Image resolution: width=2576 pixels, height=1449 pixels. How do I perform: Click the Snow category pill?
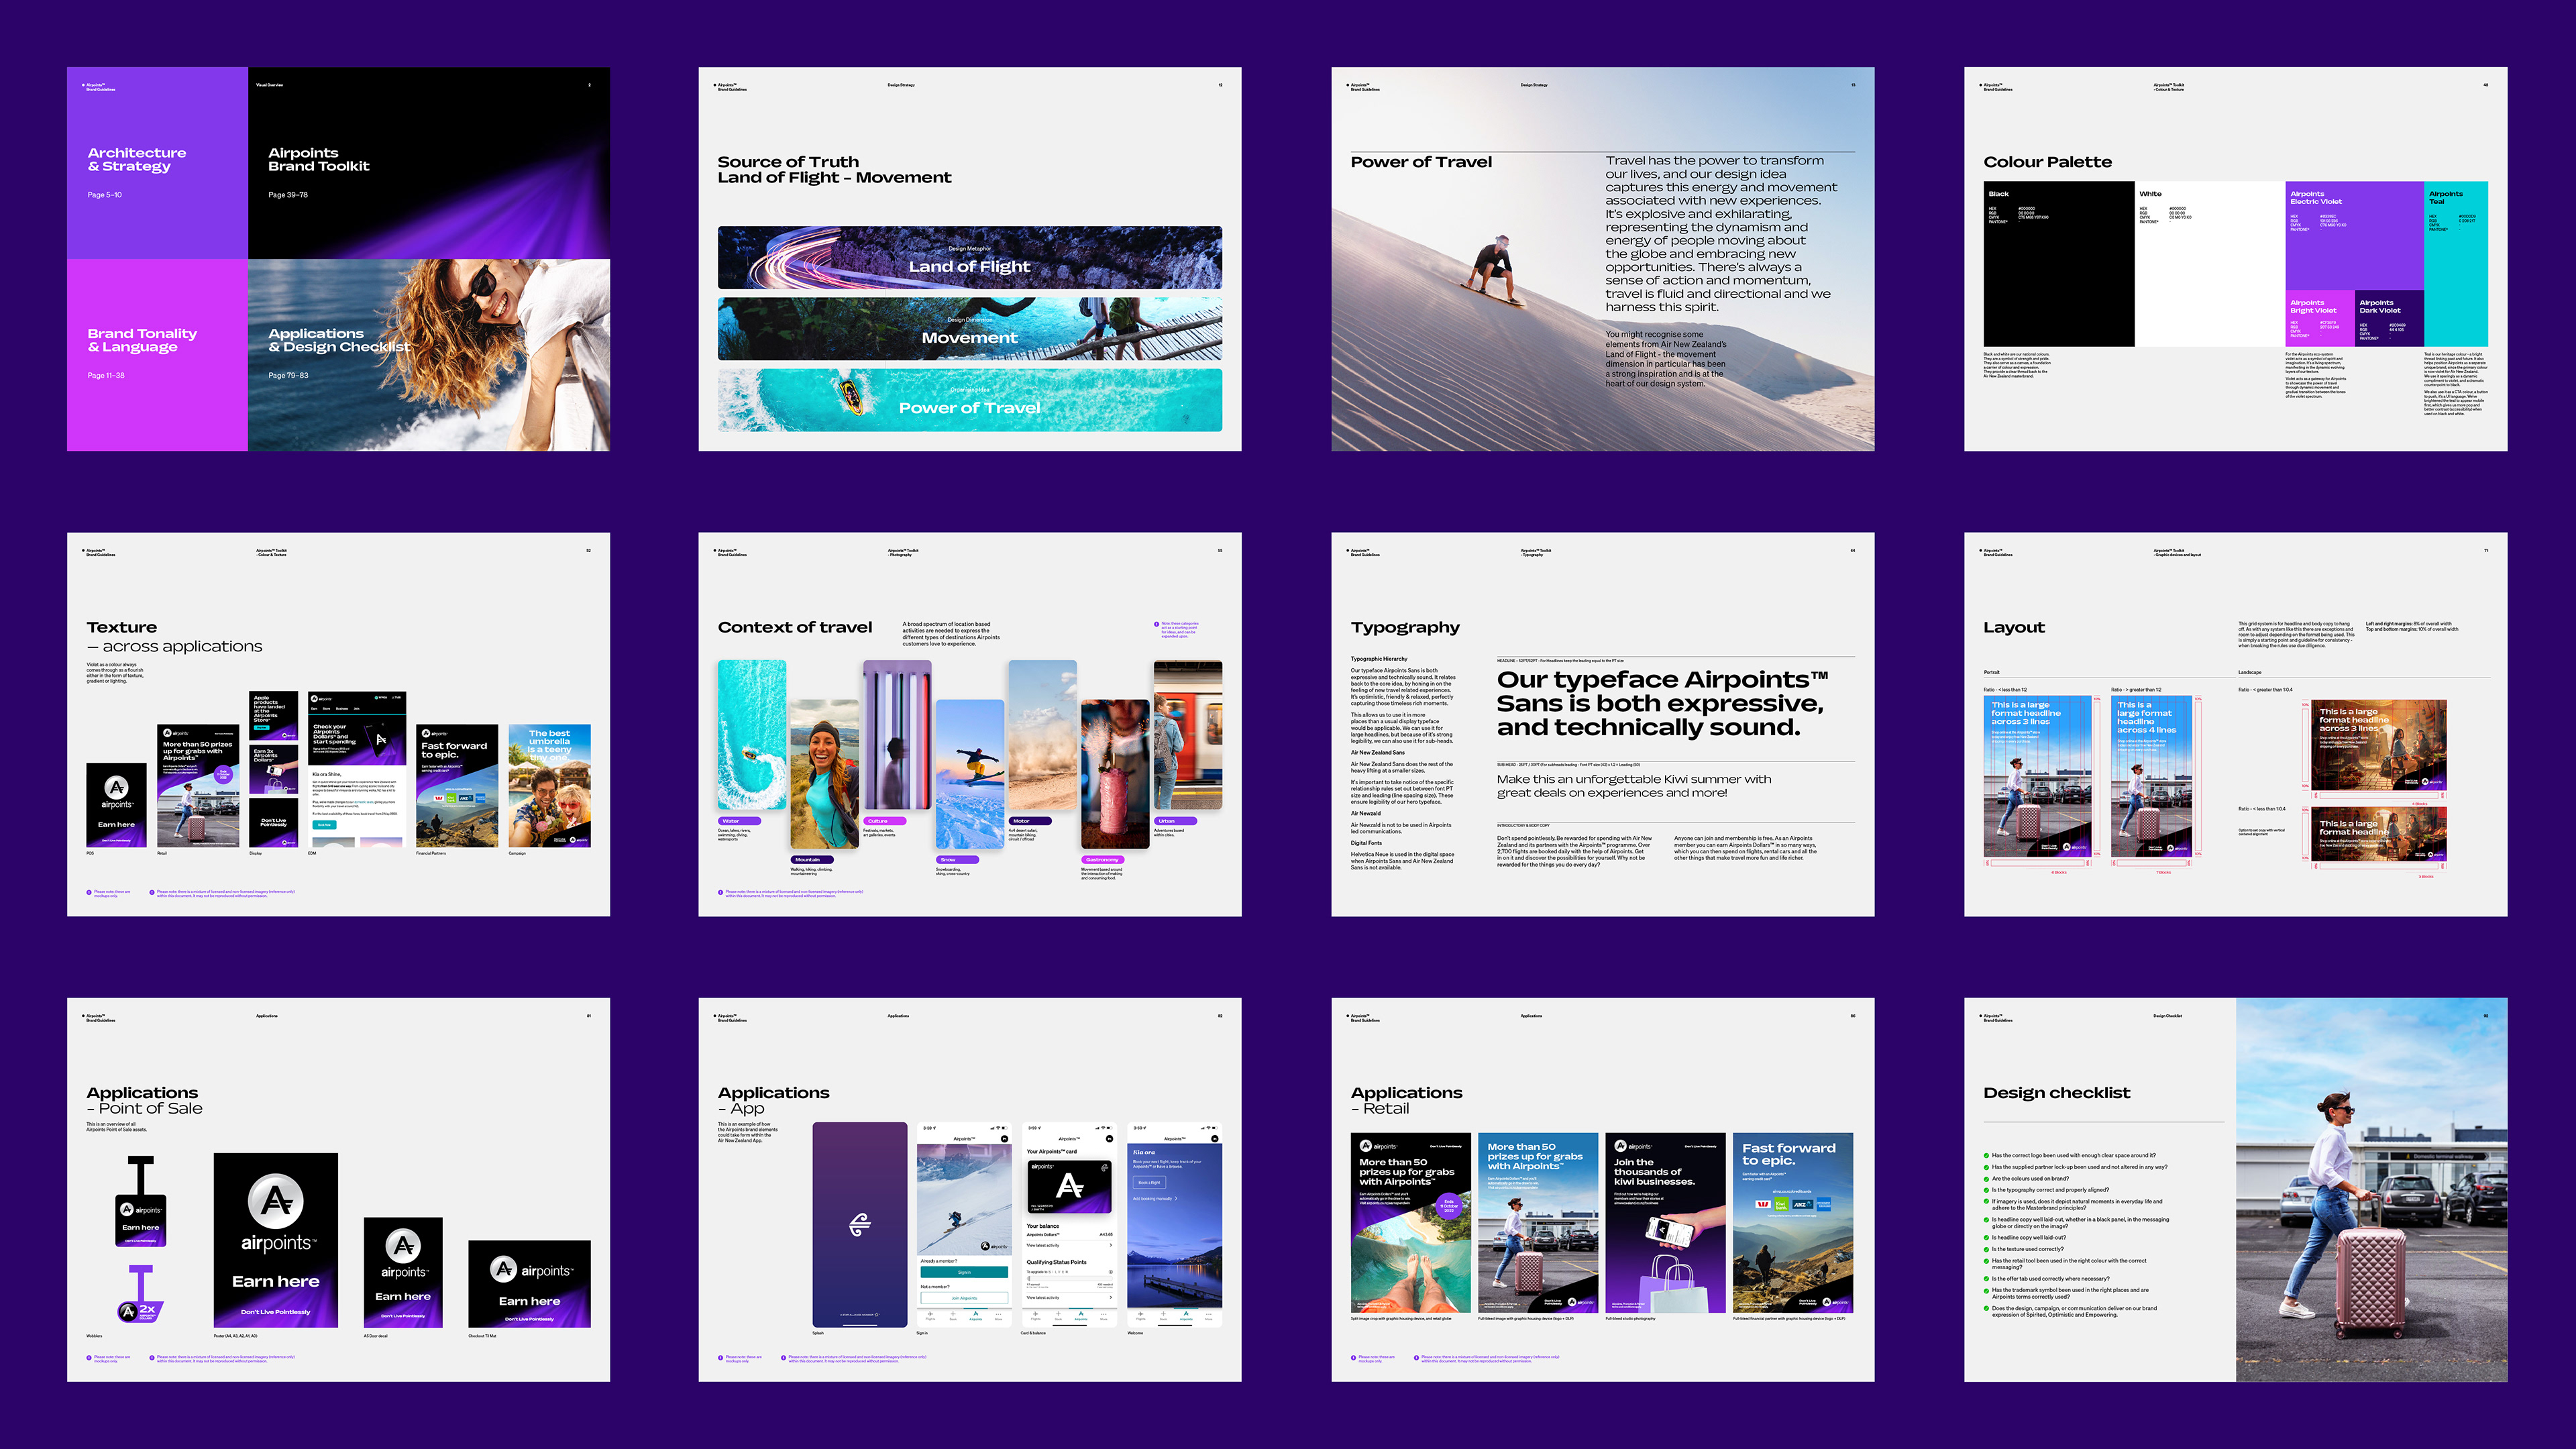coord(957,859)
